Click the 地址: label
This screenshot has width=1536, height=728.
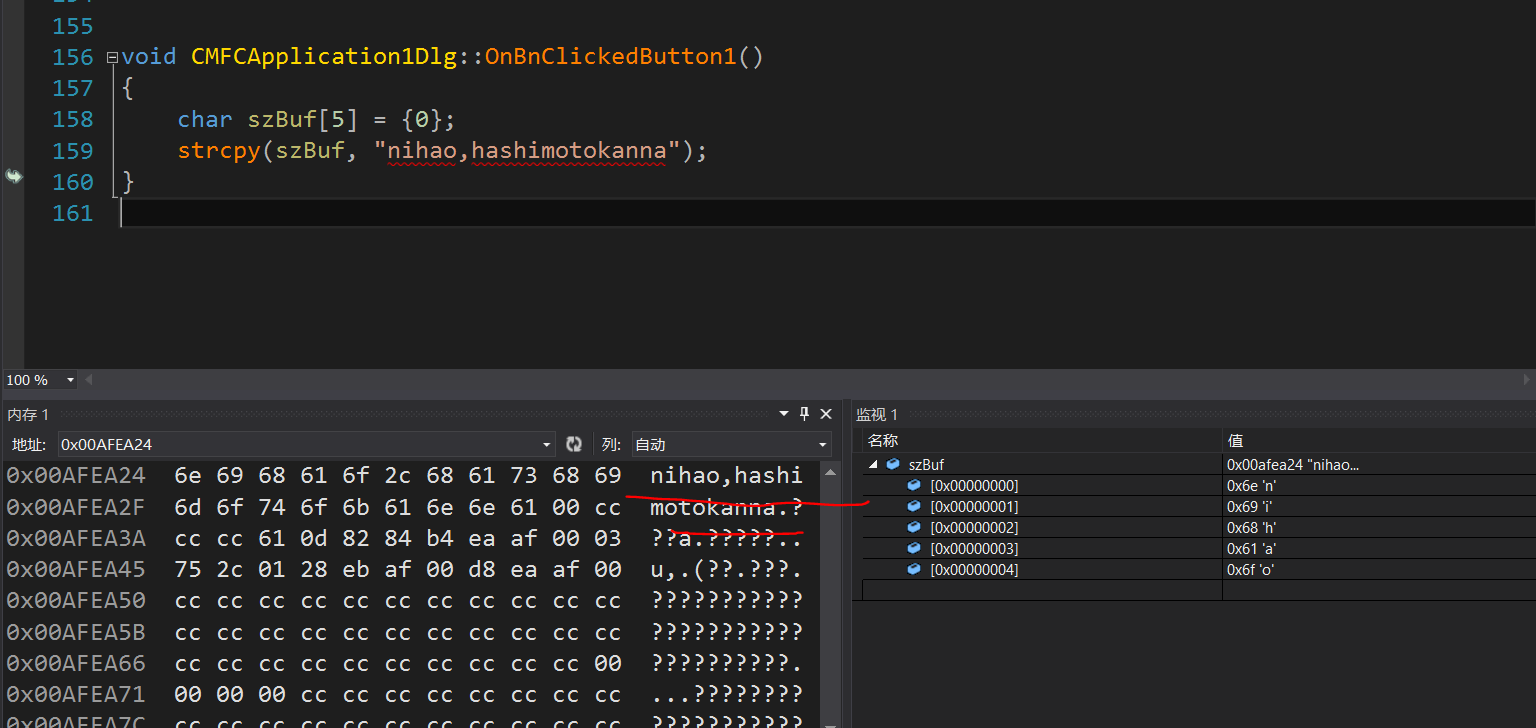click(29, 444)
